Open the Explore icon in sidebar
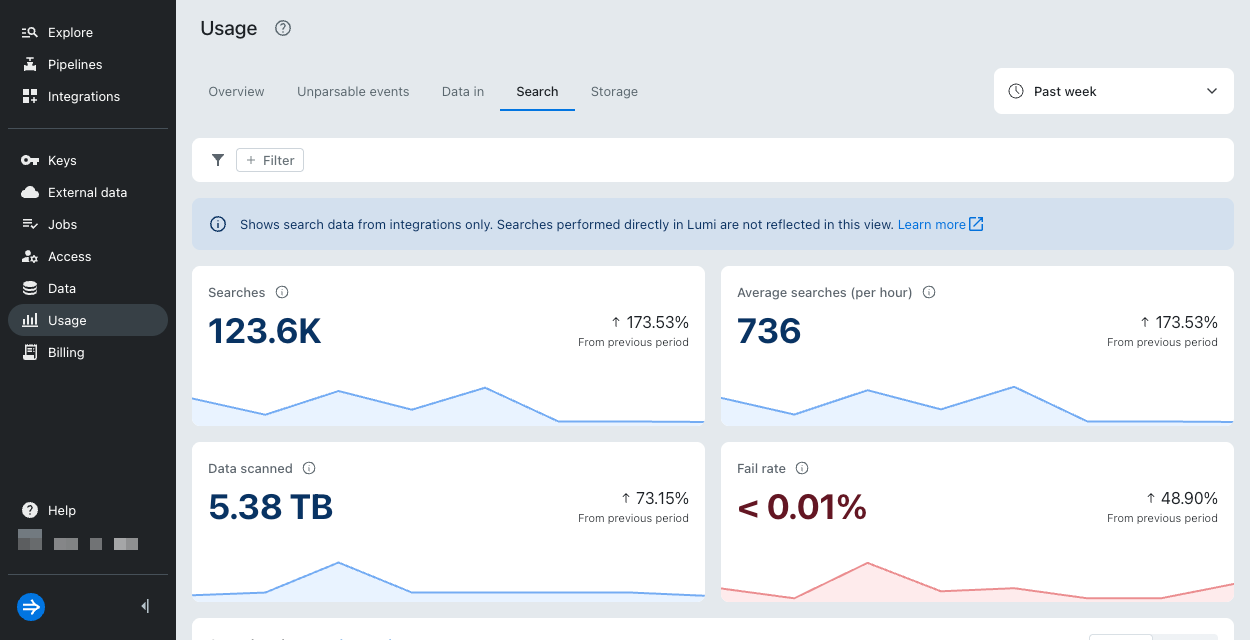This screenshot has height=640, width=1250. [x=30, y=32]
